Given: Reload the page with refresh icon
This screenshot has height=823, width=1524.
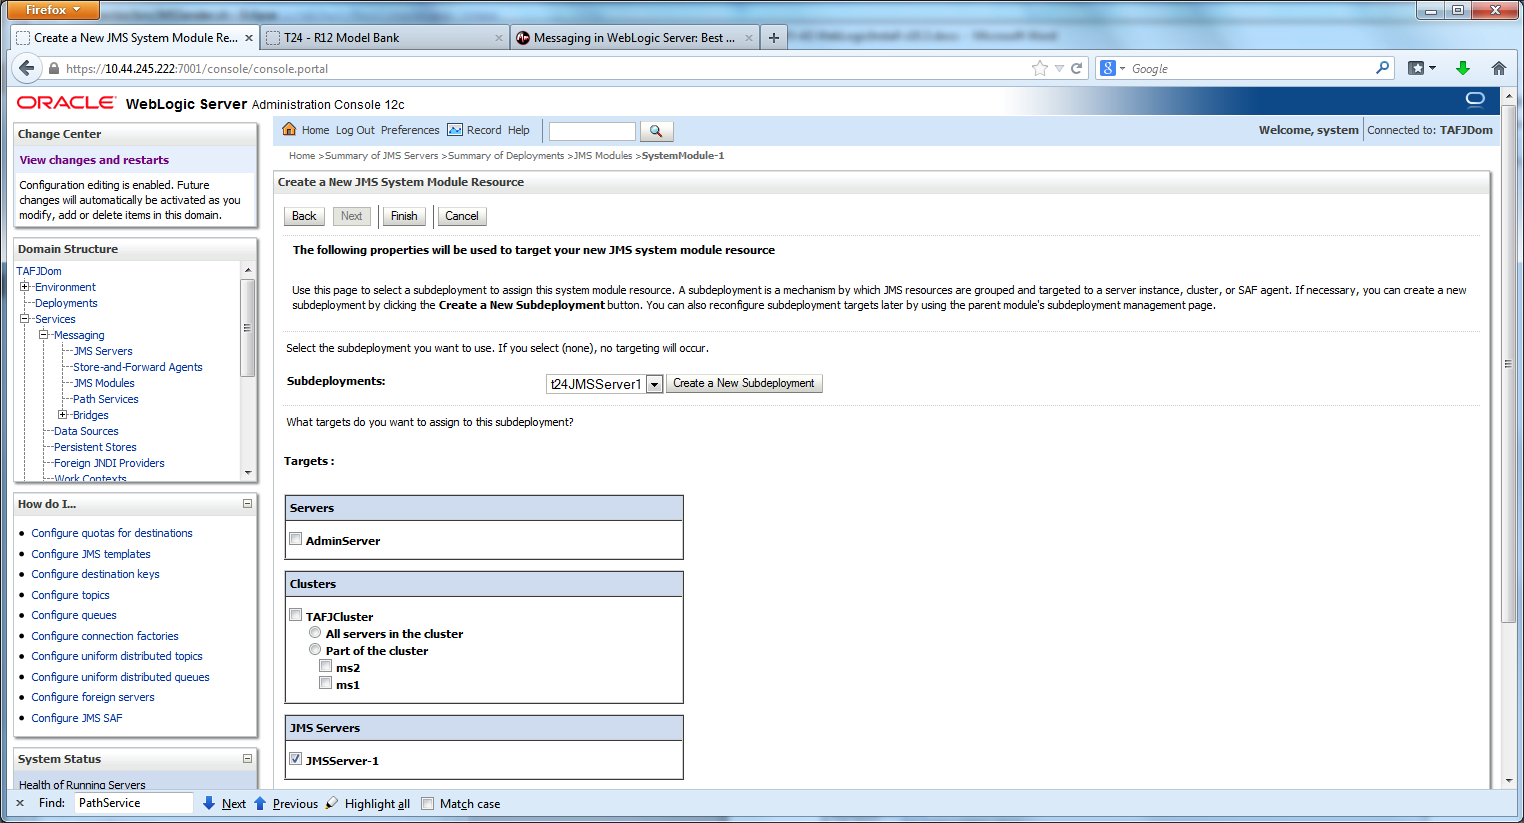Looking at the screenshot, I should pyautogui.click(x=1077, y=68).
